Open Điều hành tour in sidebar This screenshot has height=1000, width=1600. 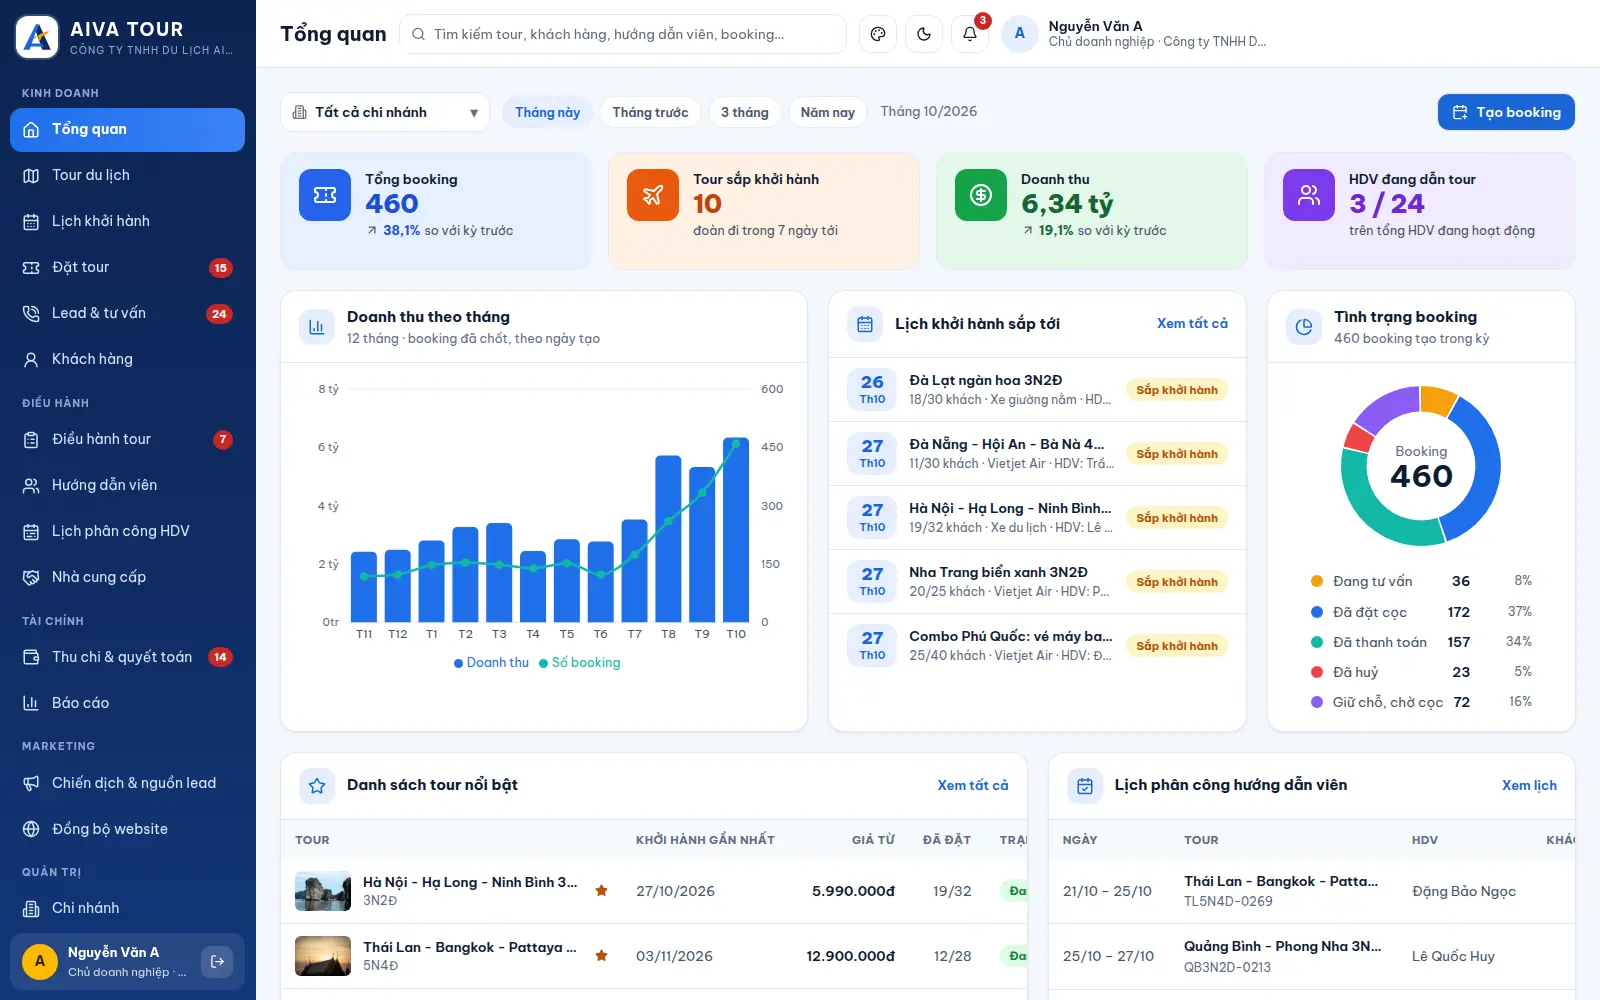(127, 439)
